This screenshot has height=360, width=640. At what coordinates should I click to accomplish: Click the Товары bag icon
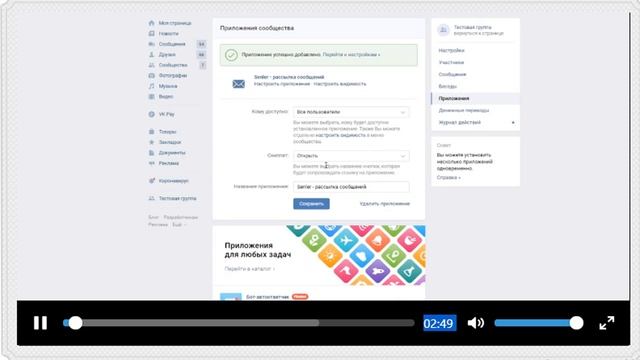tap(151, 131)
